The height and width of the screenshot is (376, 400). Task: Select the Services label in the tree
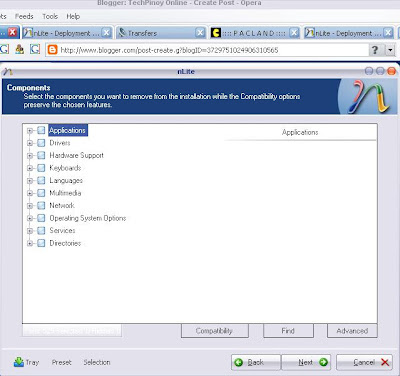point(62,231)
